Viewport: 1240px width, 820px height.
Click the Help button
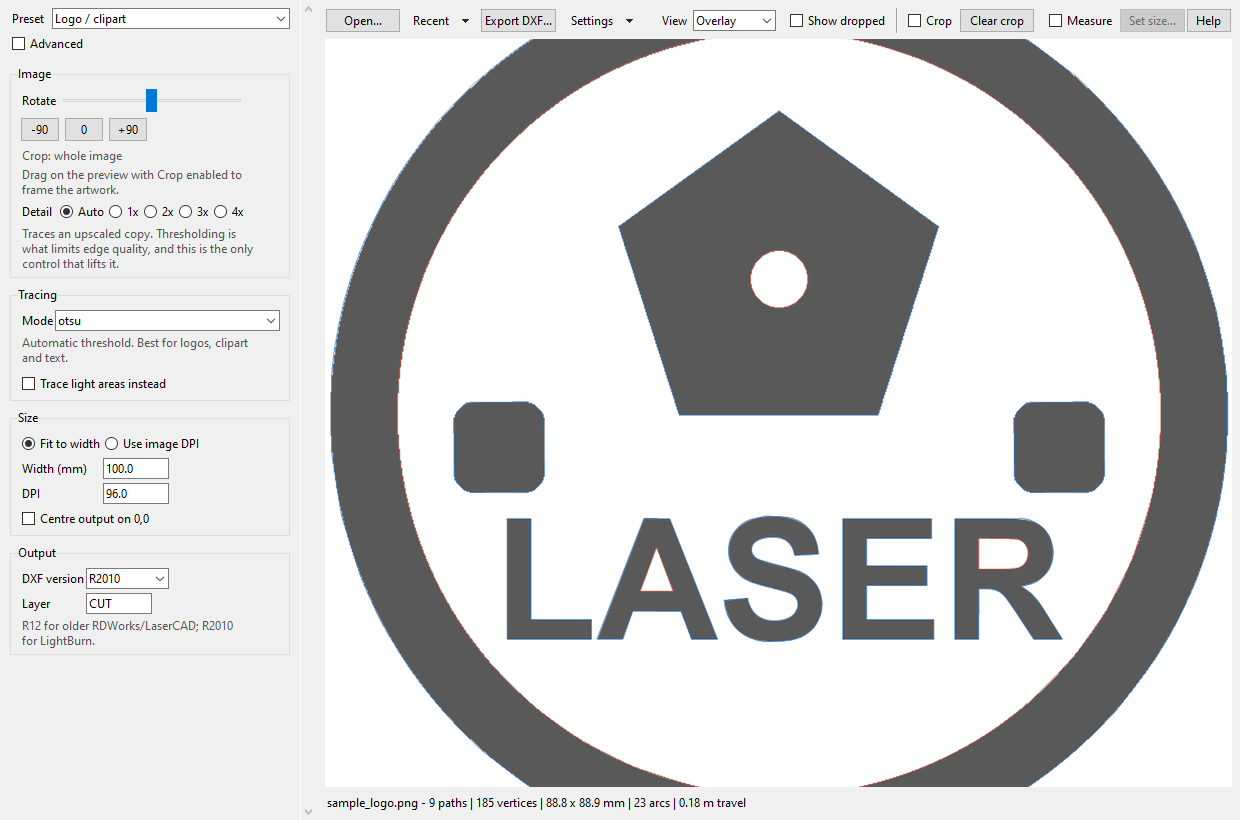[1208, 21]
